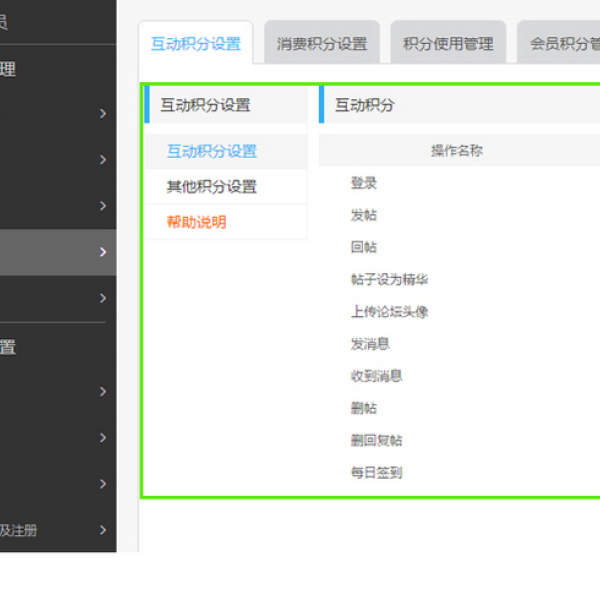Click the orange 帮助说明 link
Screen dimensions: 600x600
pos(197,222)
